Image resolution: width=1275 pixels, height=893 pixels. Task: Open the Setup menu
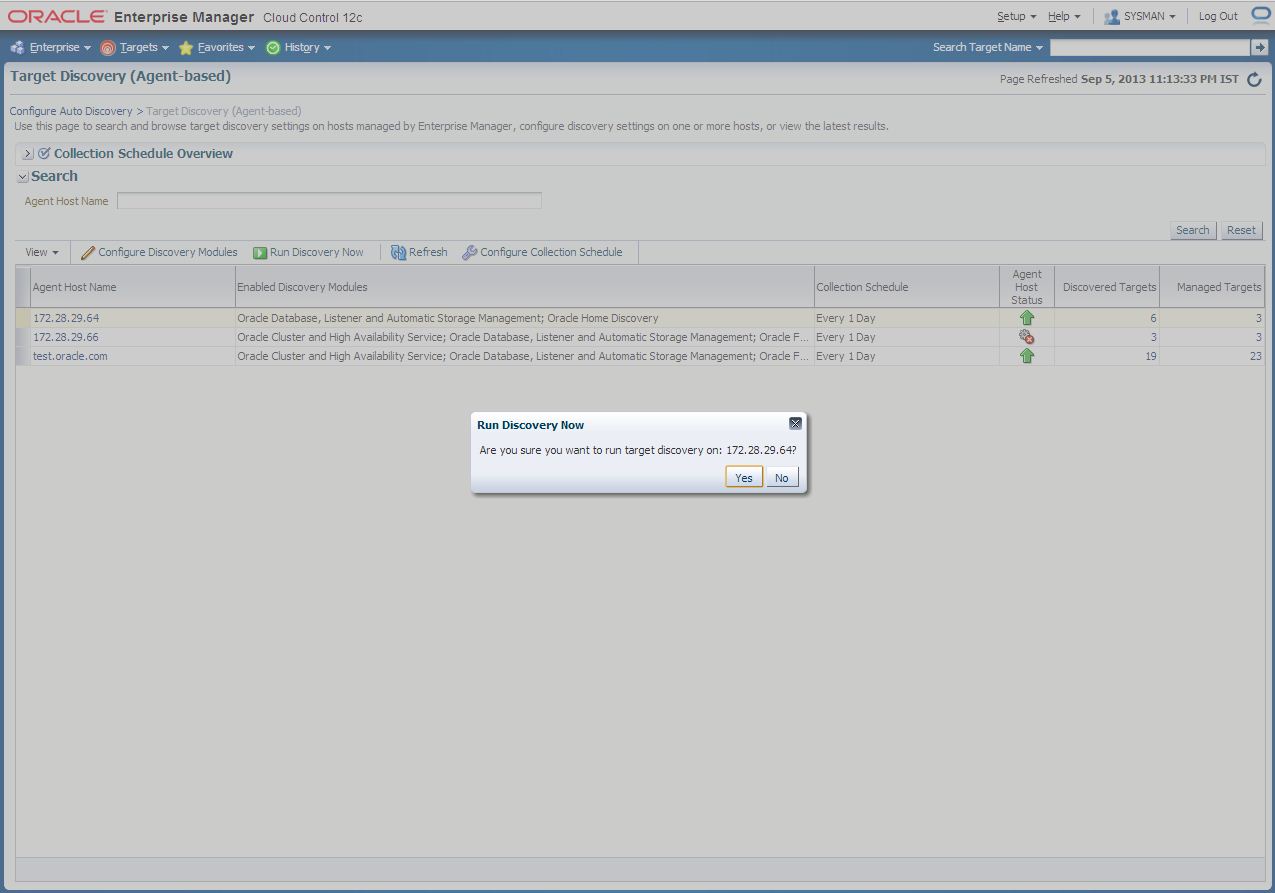(x=1016, y=16)
